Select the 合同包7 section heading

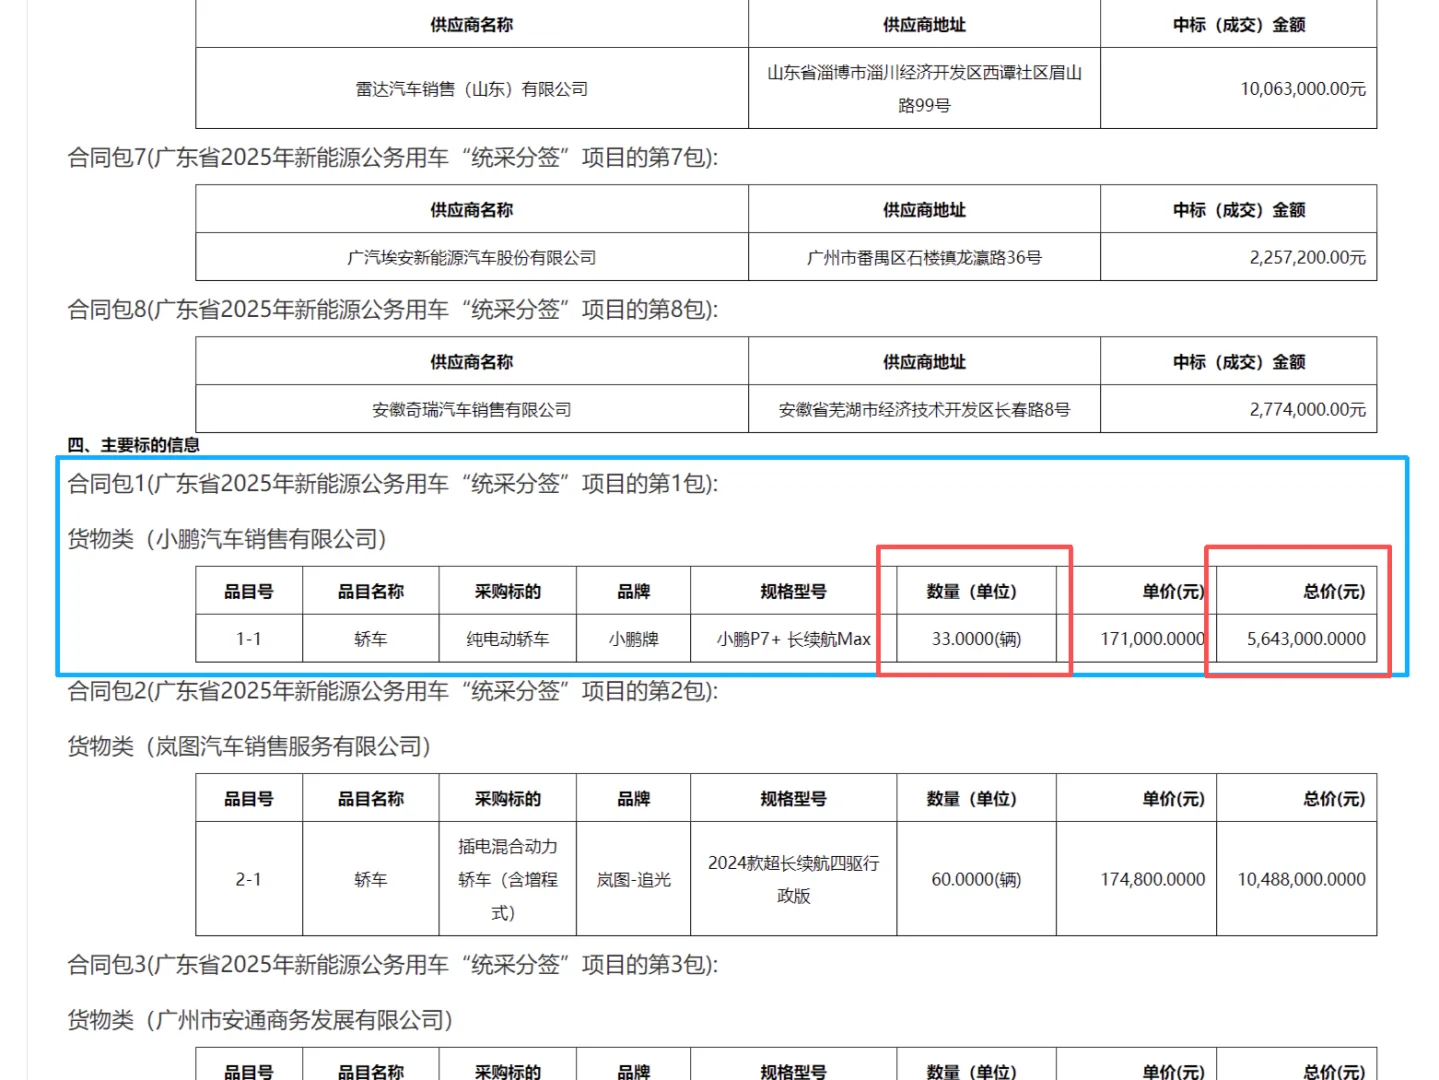(392, 157)
